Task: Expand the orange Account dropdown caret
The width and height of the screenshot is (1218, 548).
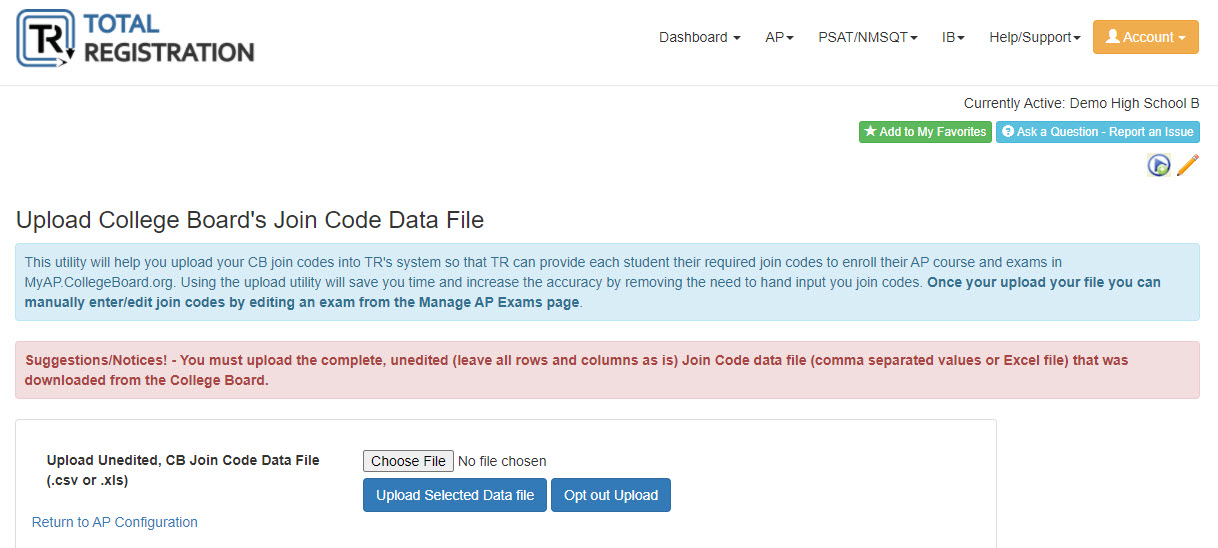Action: tap(1182, 38)
